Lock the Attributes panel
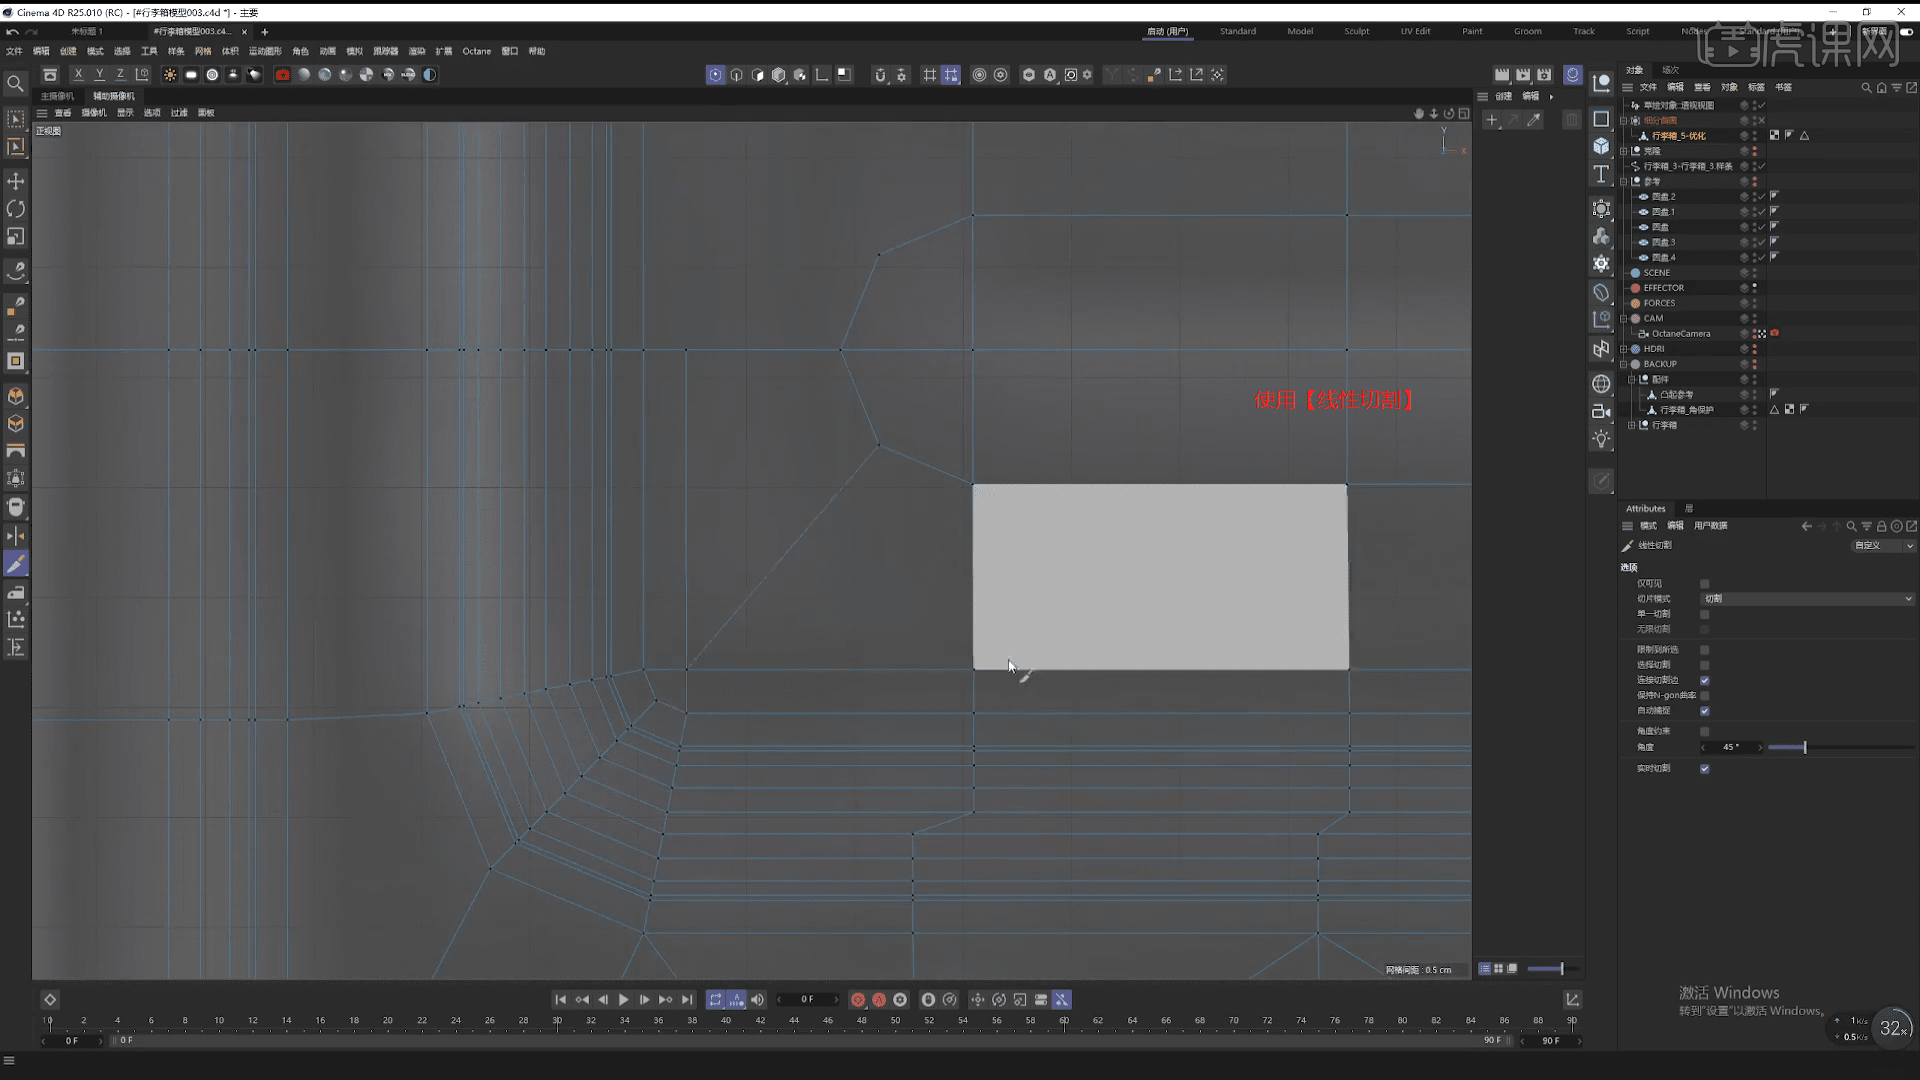This screenshot has width=1920, height=1080. click(x=1882, y=526)
